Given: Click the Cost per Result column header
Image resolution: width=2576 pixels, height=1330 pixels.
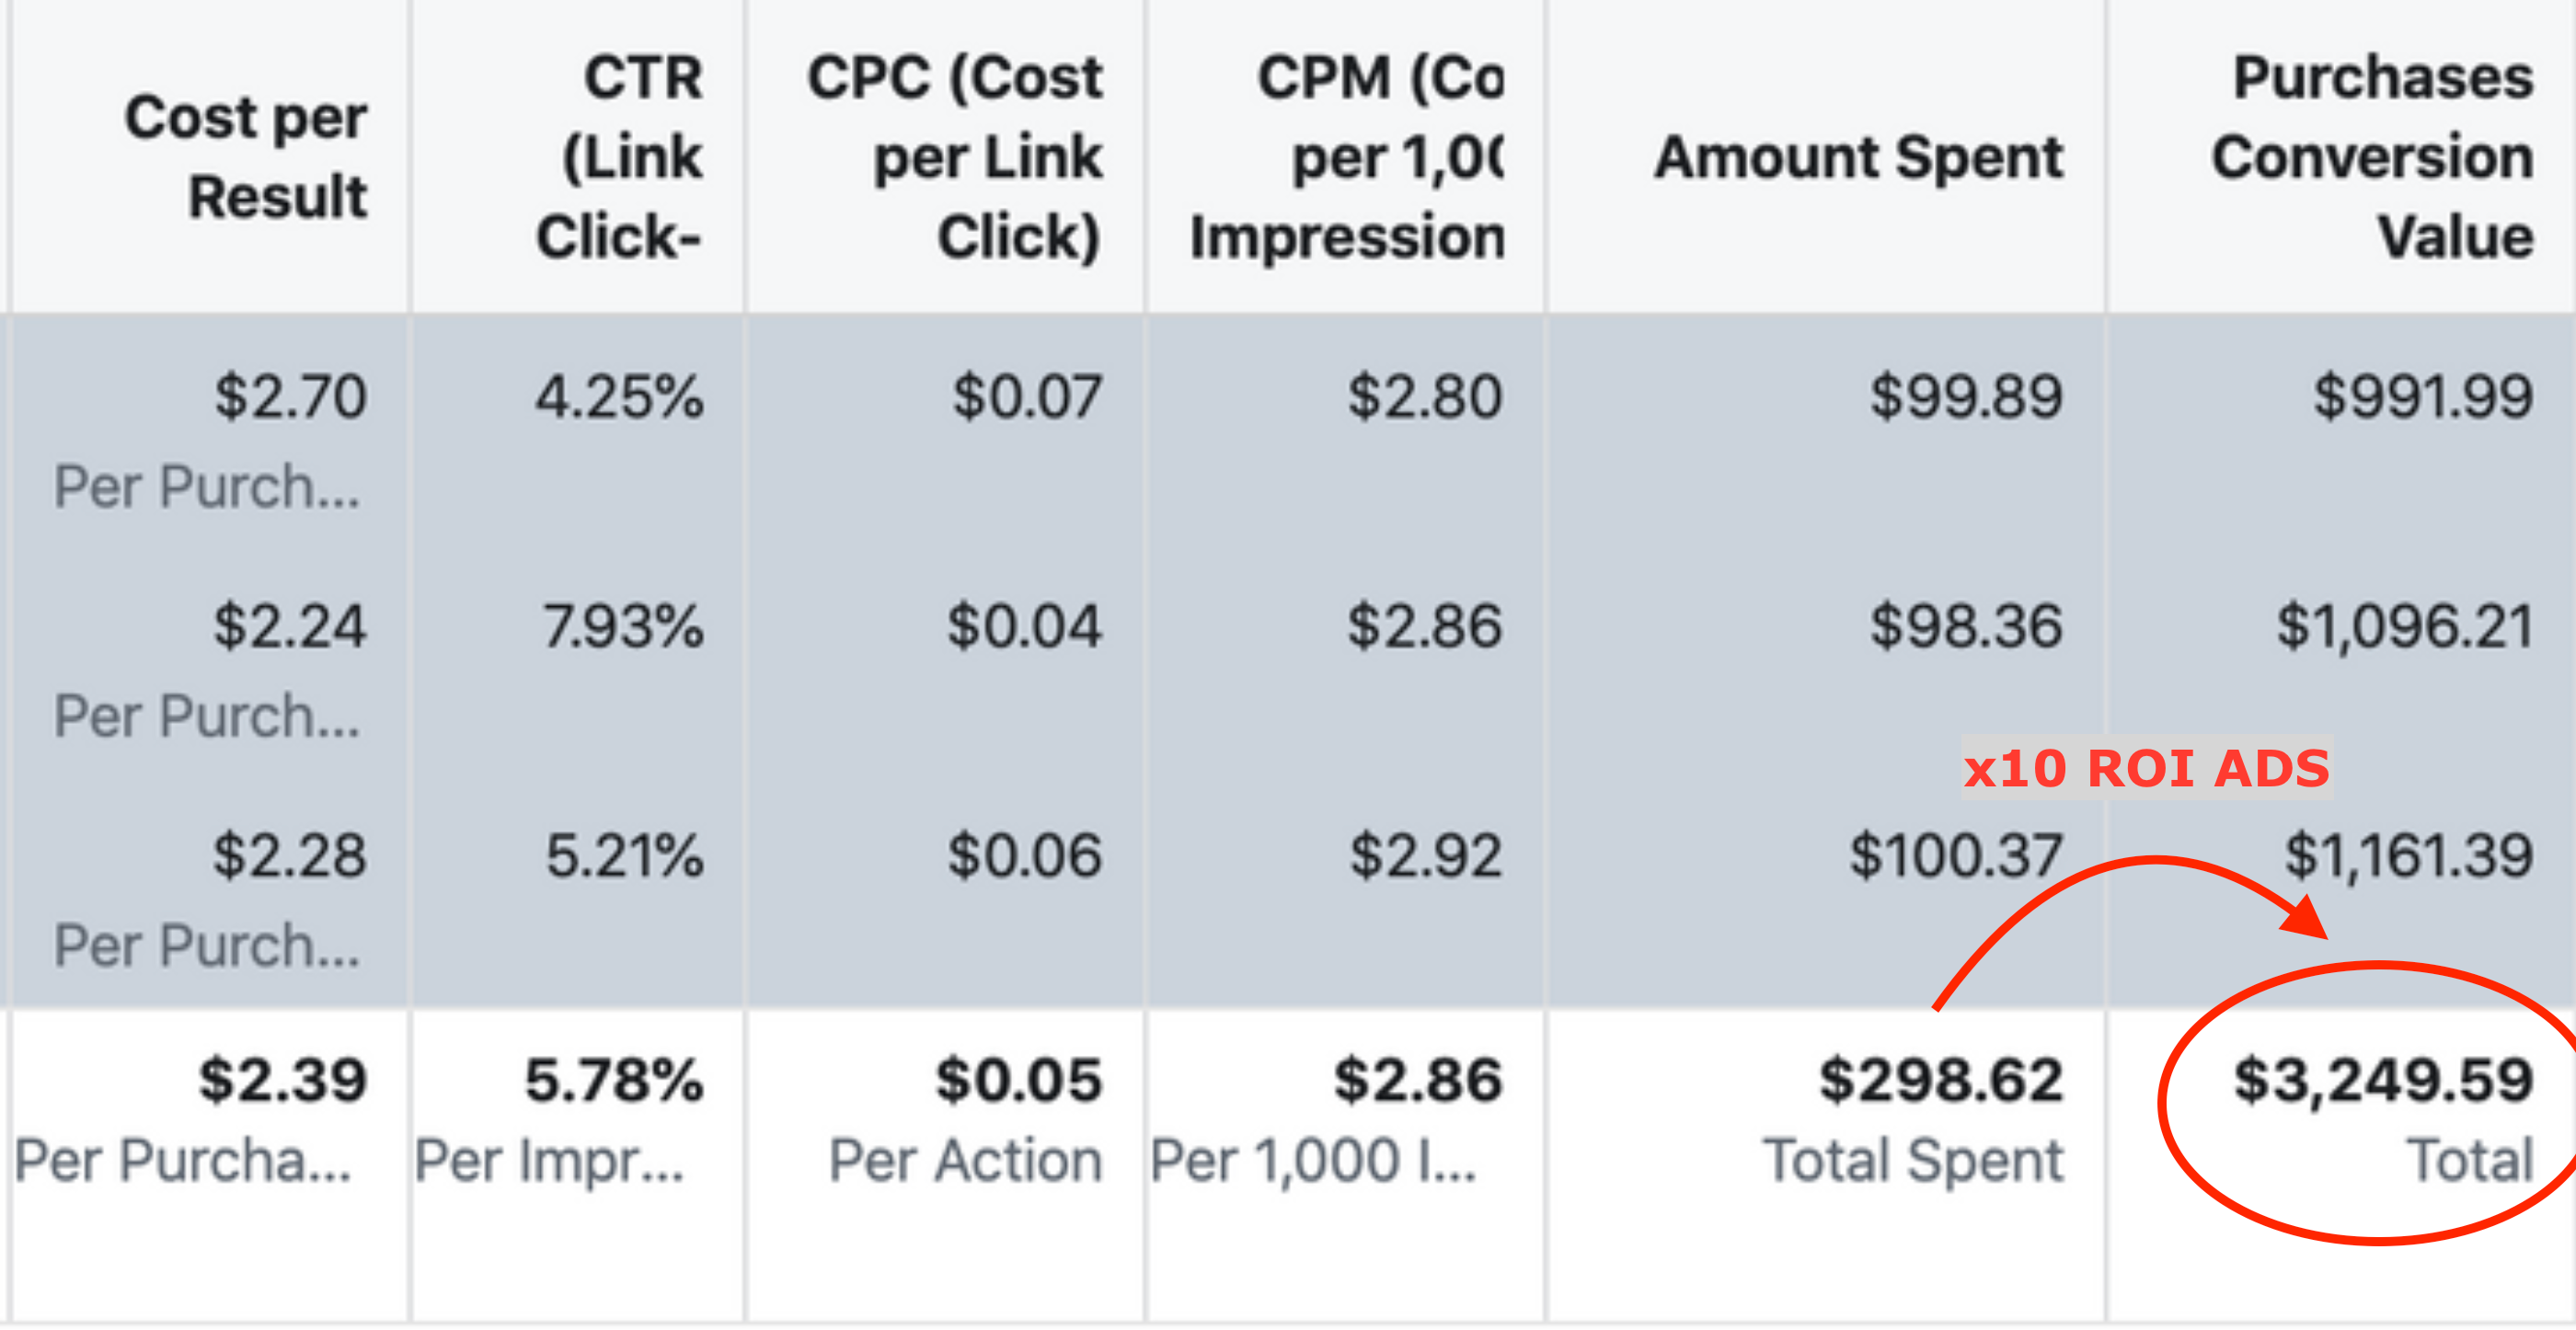Looking at the screenshot, I should (246, 157).
